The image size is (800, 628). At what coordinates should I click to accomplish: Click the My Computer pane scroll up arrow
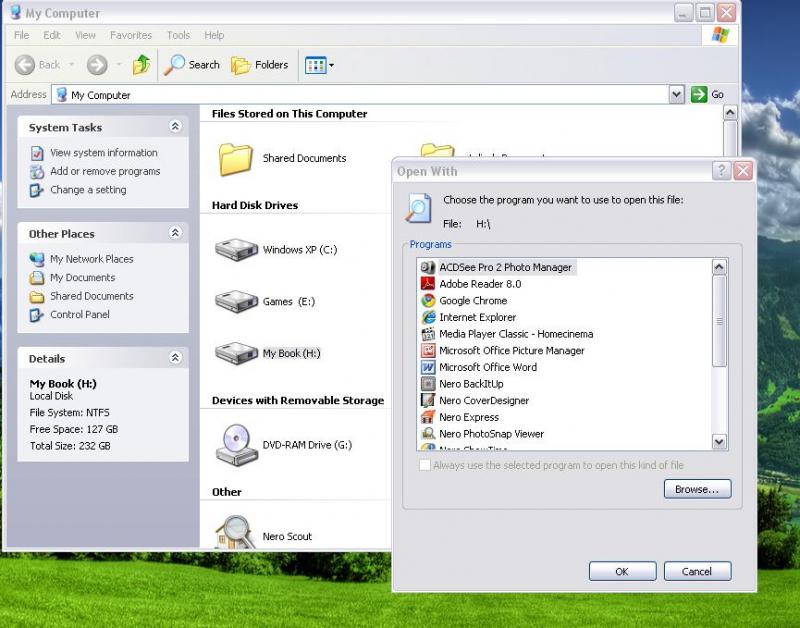point(730,112)
